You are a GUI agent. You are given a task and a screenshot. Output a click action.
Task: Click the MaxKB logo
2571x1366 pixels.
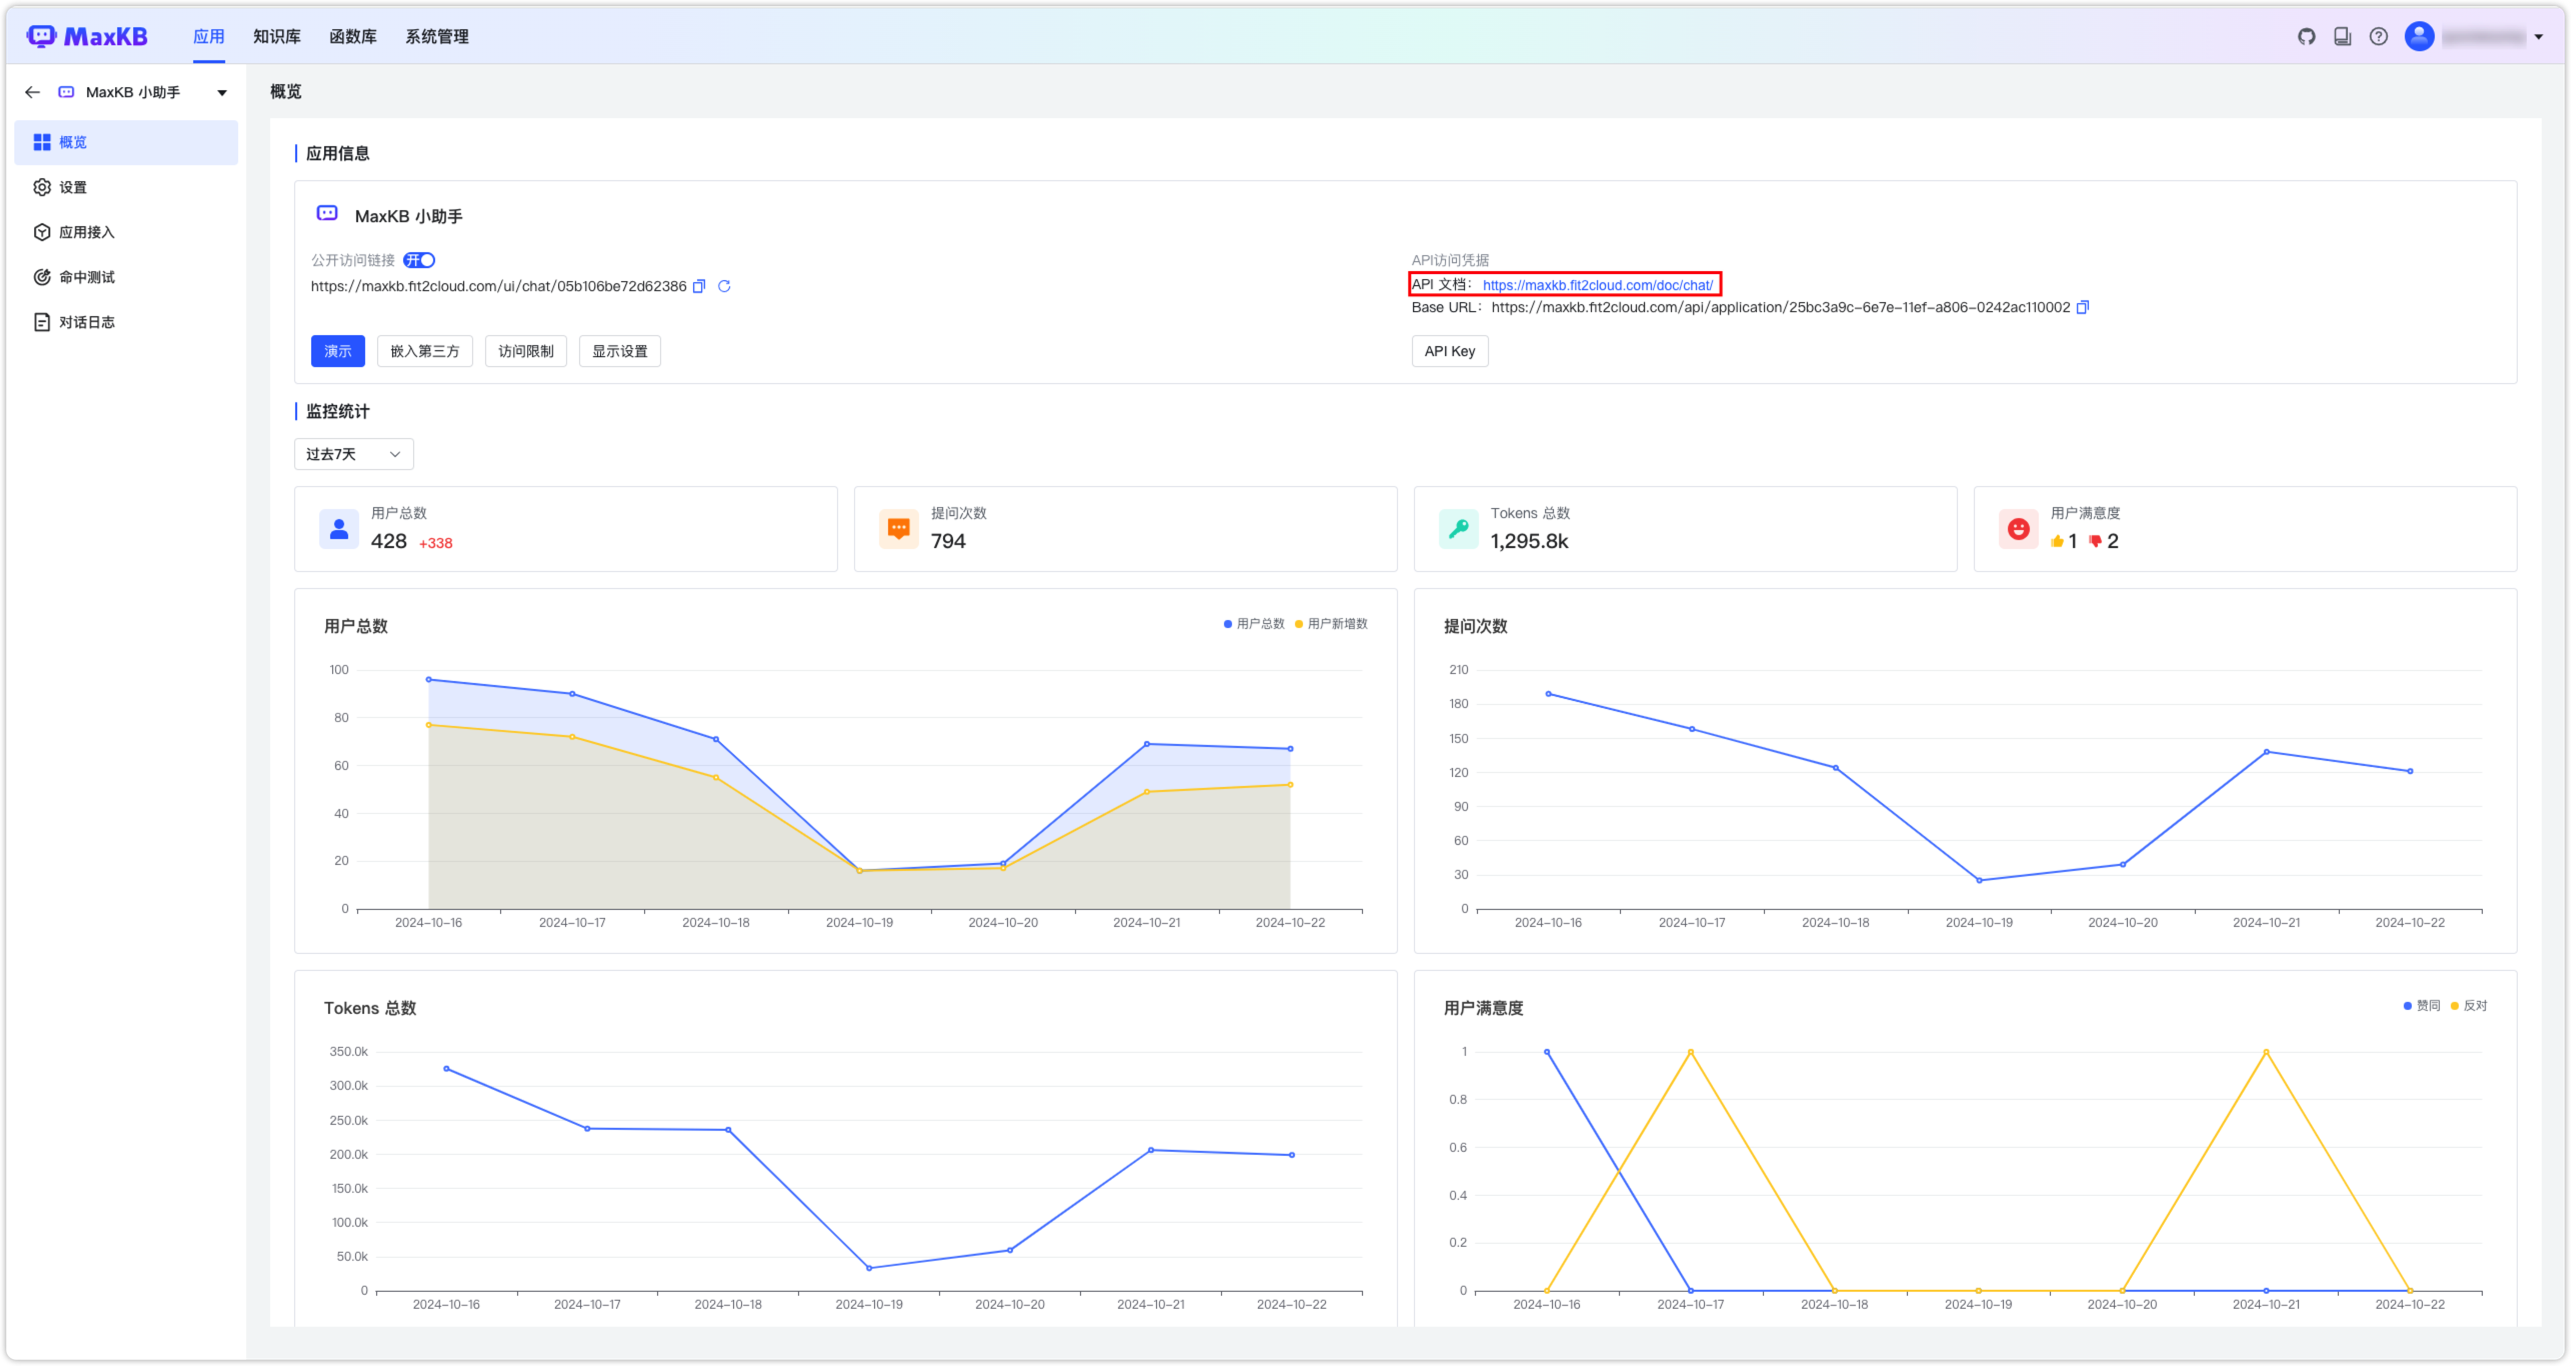tap(88, 35)
